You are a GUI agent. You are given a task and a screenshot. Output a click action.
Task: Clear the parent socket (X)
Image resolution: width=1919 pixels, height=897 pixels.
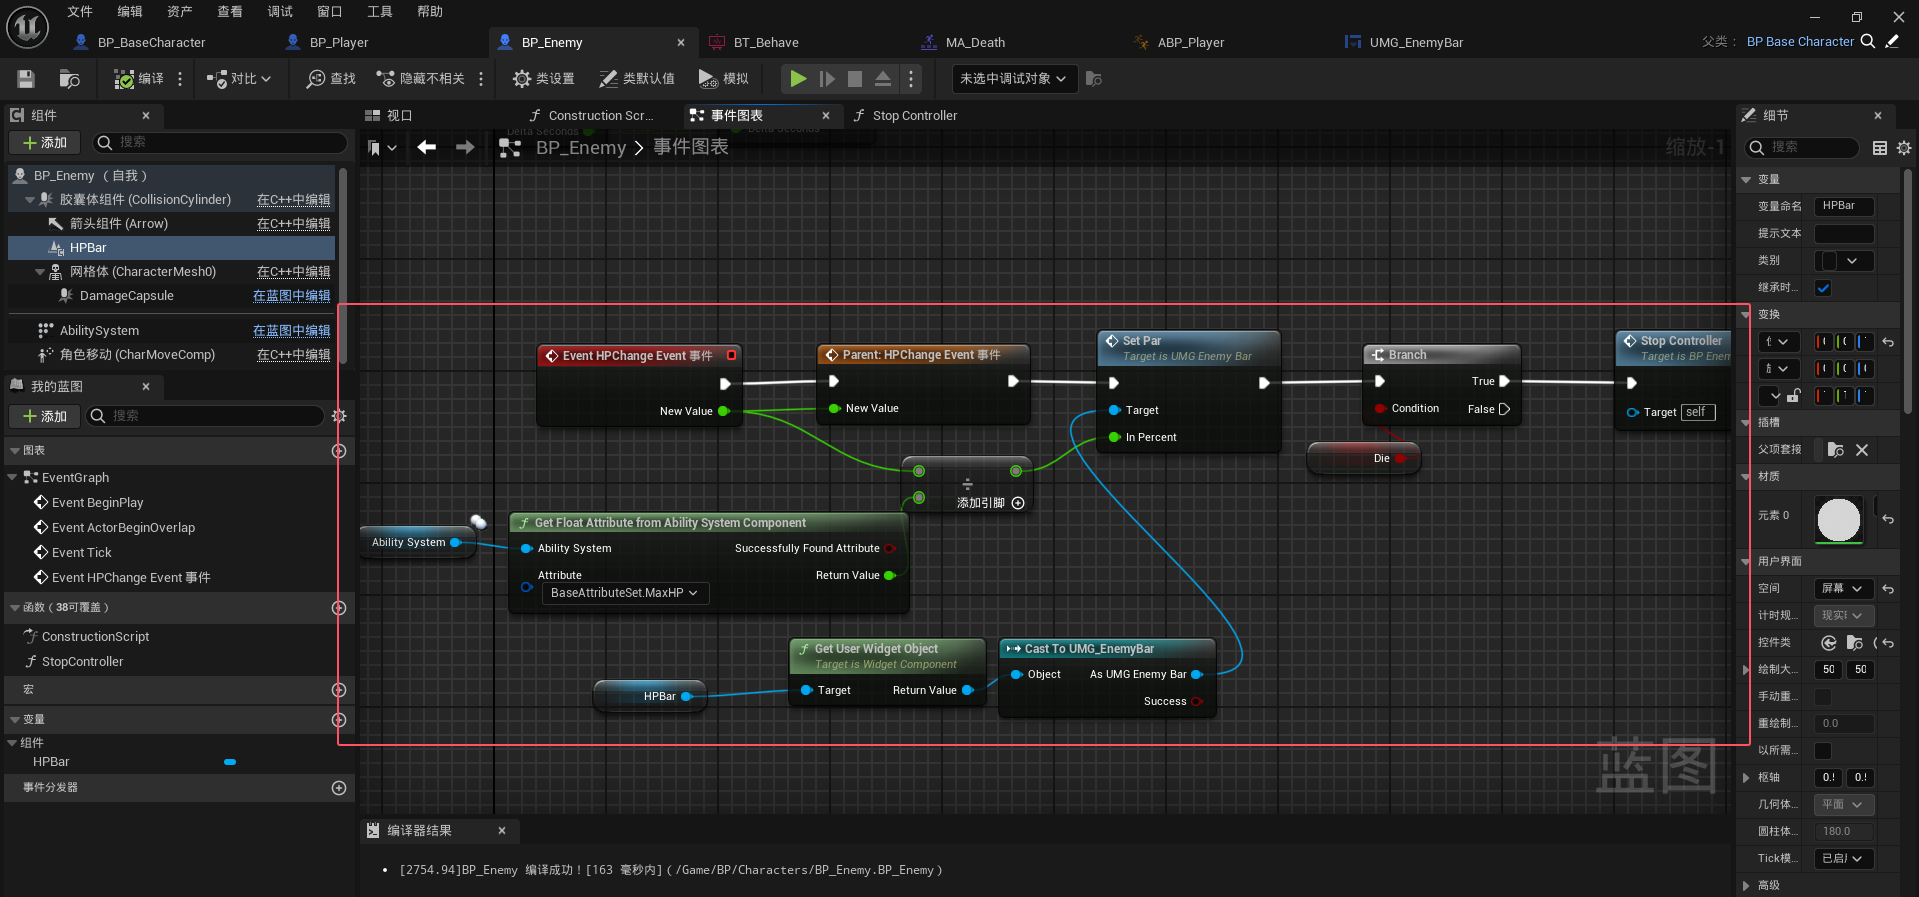point(1862,450)
